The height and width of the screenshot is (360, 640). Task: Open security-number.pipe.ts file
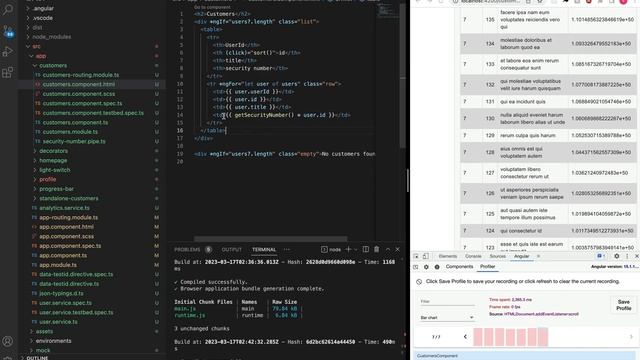[x=74, y=141]
